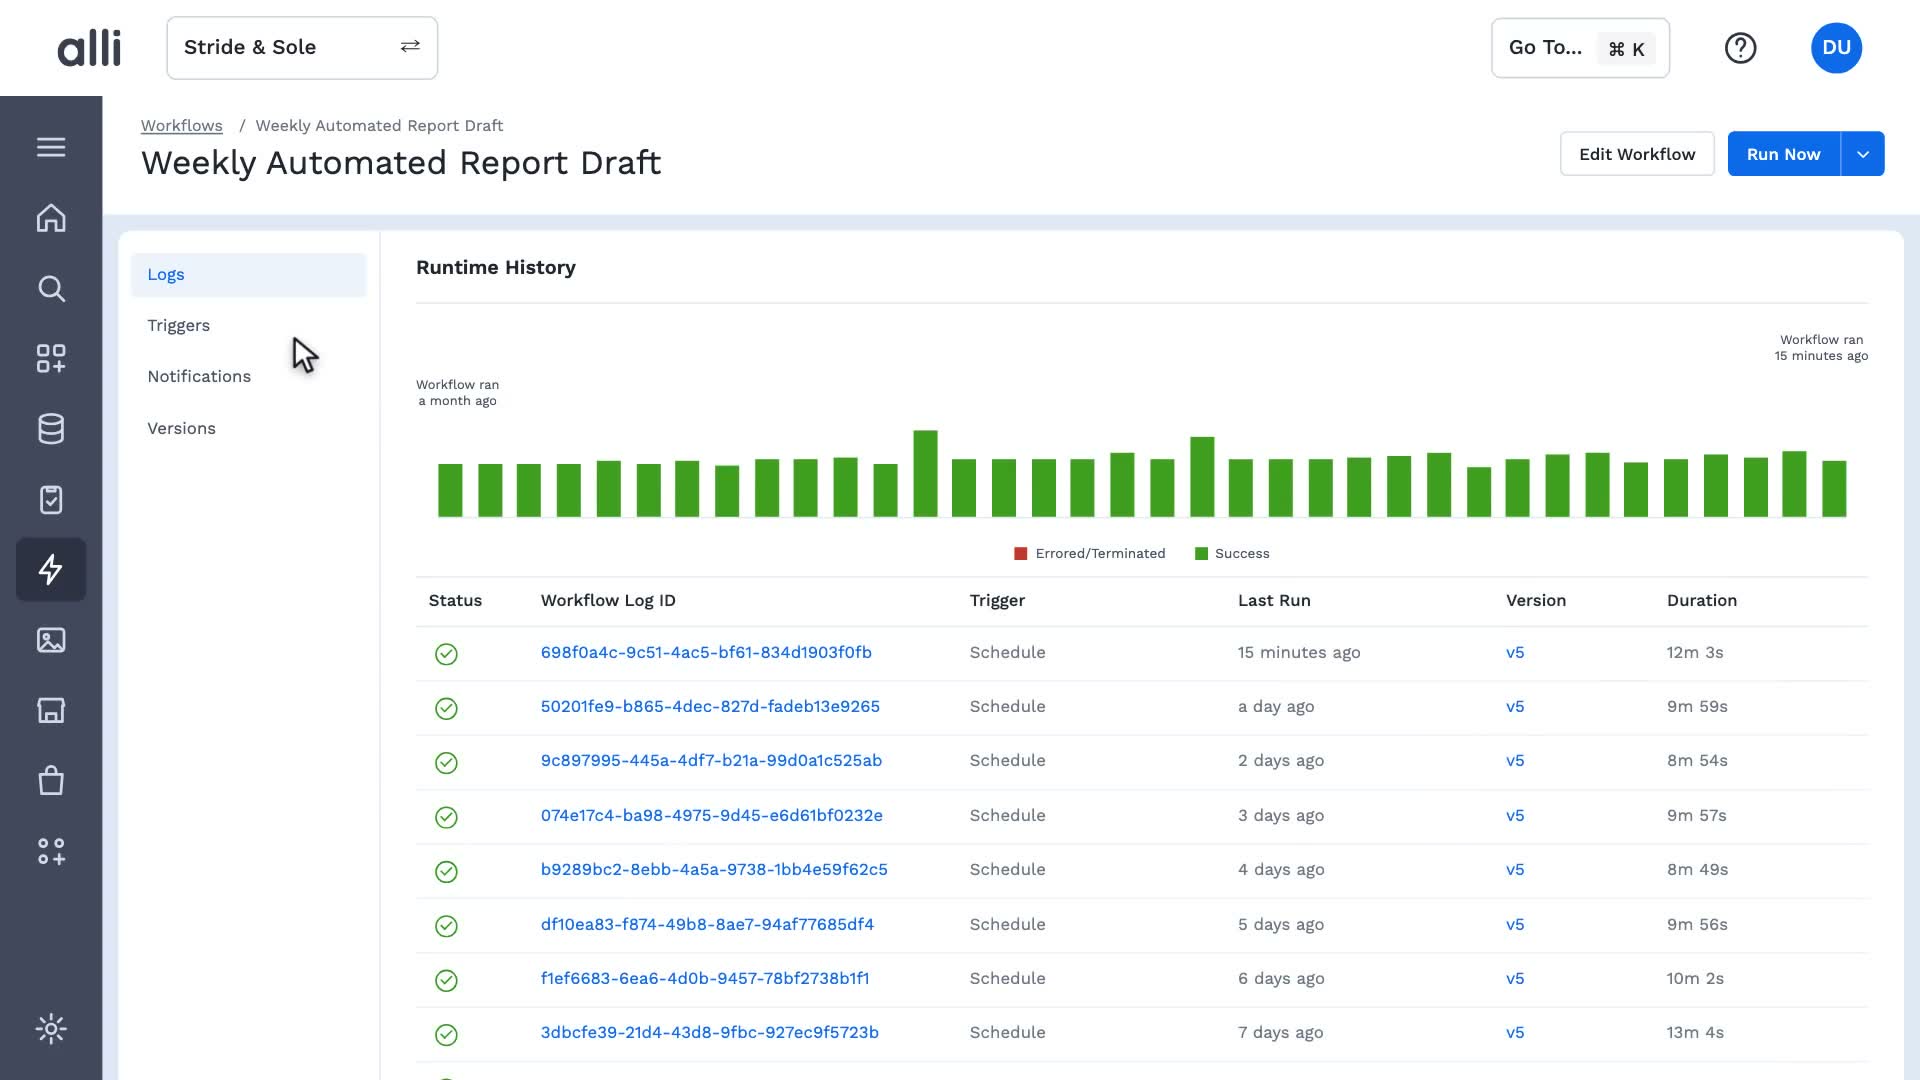Open the apps grid-plus sidebar icon
This screenshot has height=1080, width=1920.
[x=51, y=359]
